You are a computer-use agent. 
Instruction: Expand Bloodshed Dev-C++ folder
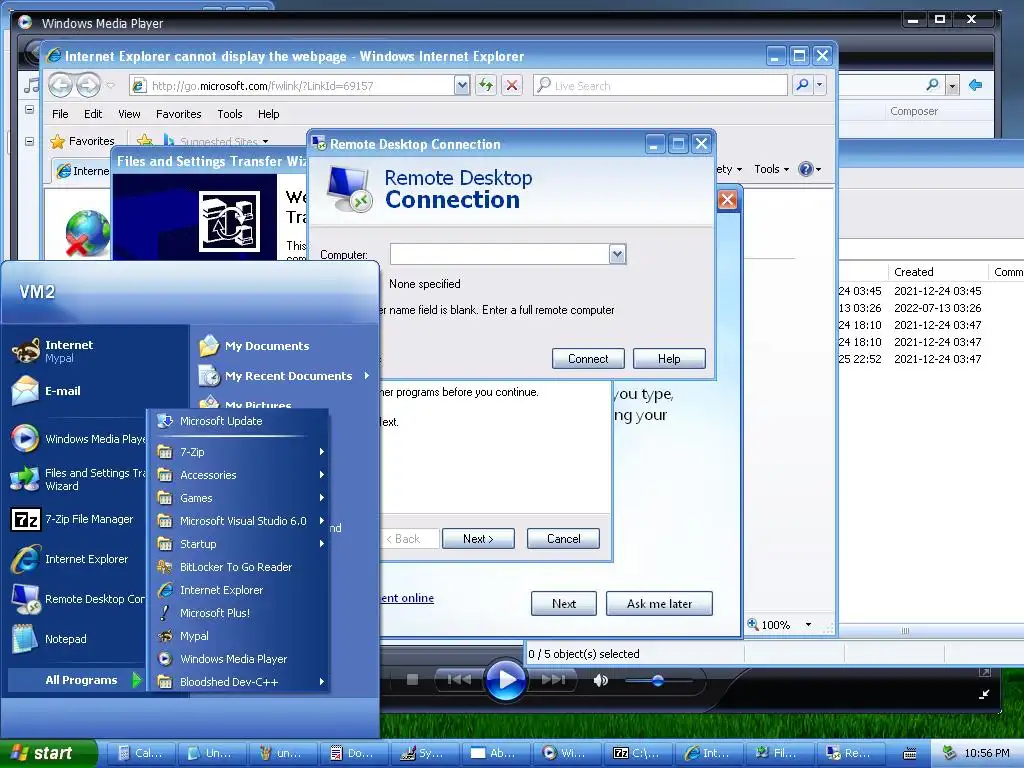(x=239, y=682)
